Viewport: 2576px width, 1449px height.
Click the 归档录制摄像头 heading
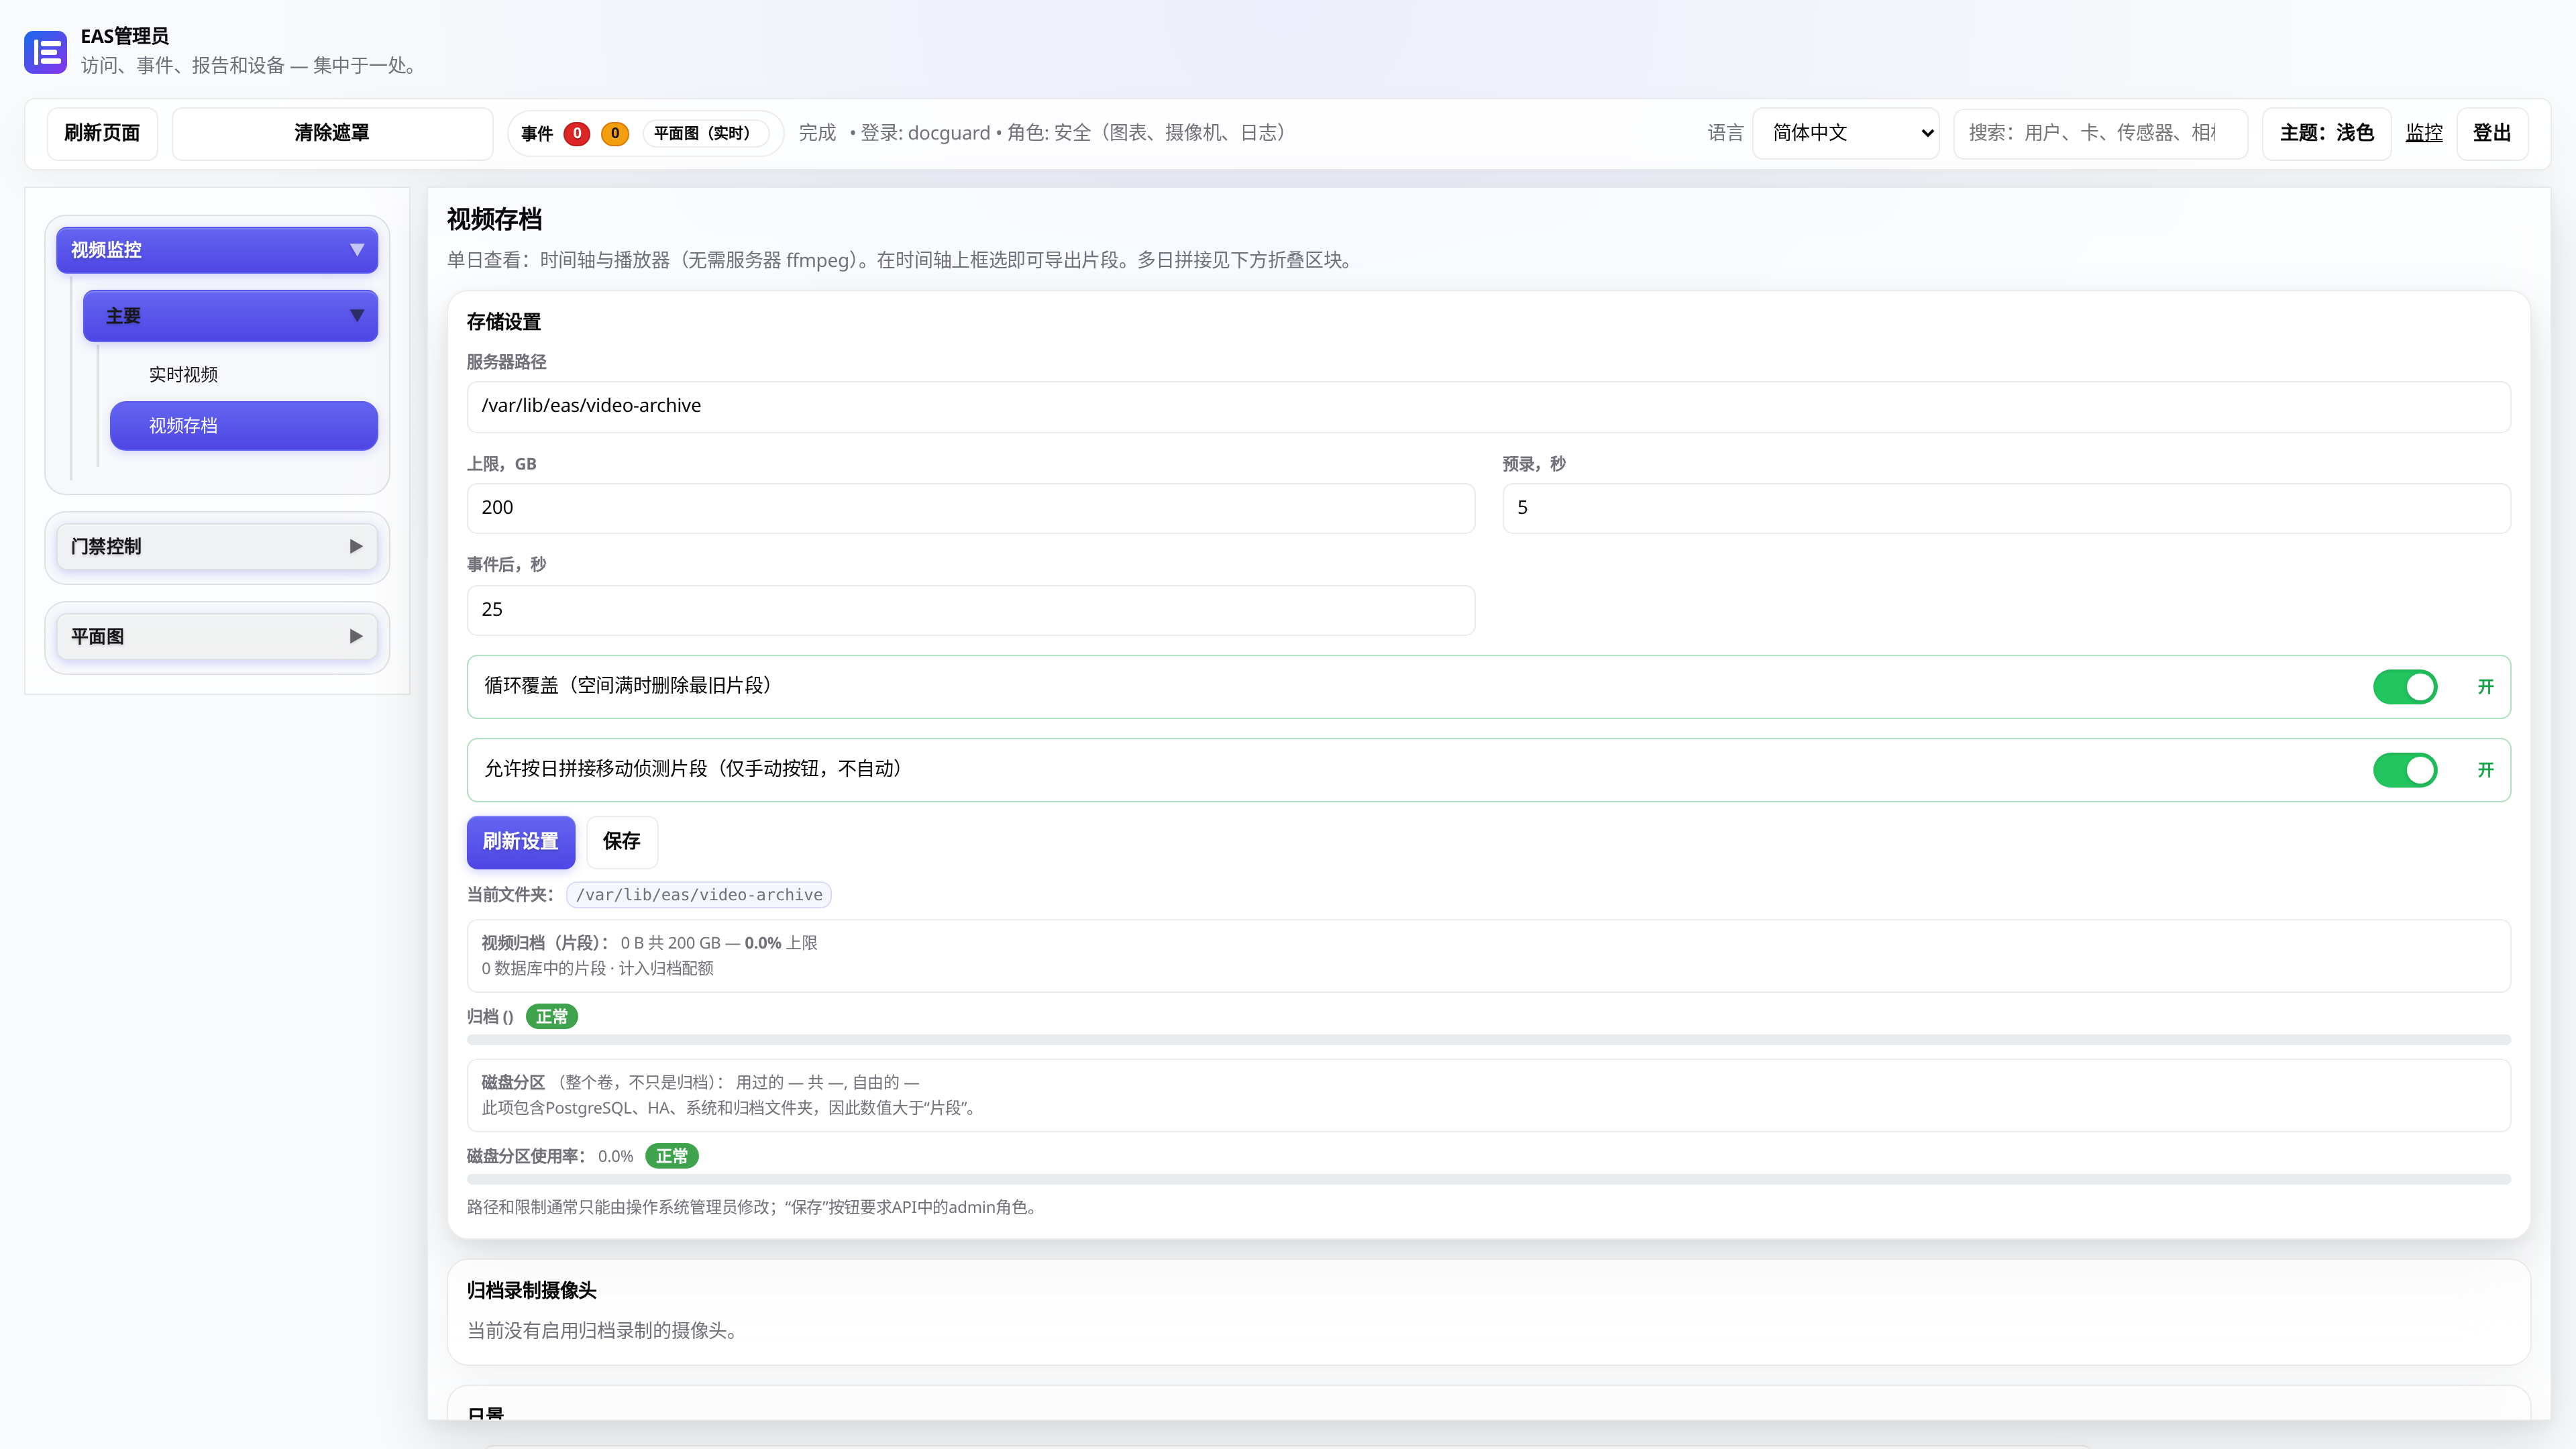point(532,1290)
